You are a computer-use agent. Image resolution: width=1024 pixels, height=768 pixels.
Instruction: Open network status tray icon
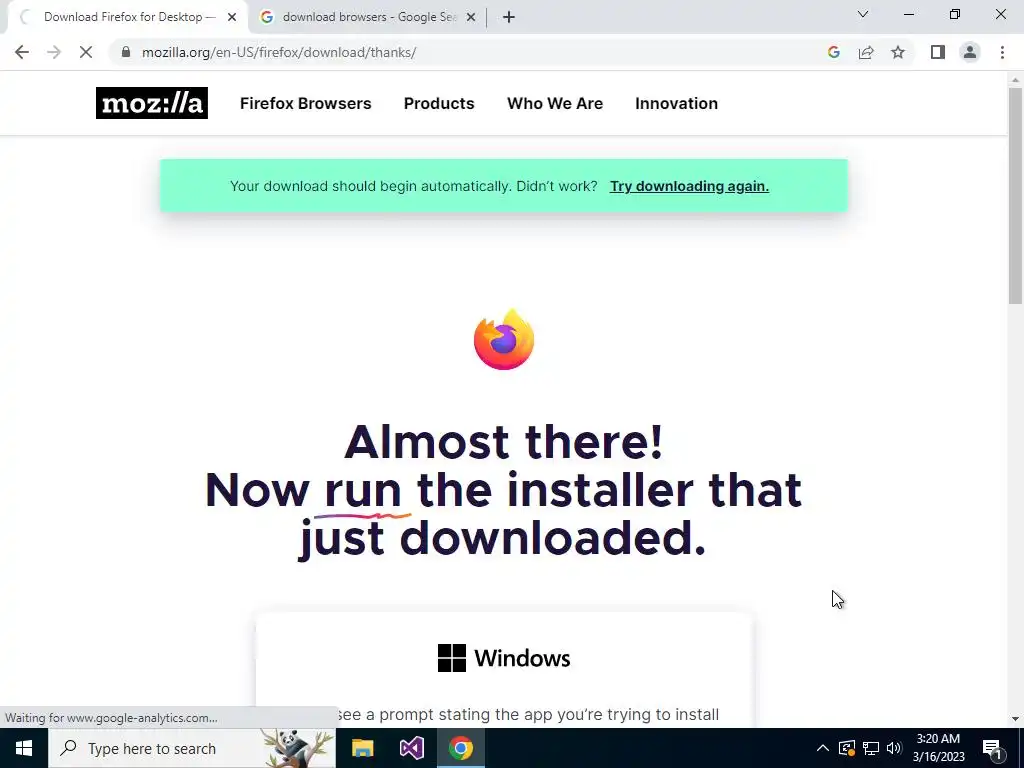pos(871,748)
